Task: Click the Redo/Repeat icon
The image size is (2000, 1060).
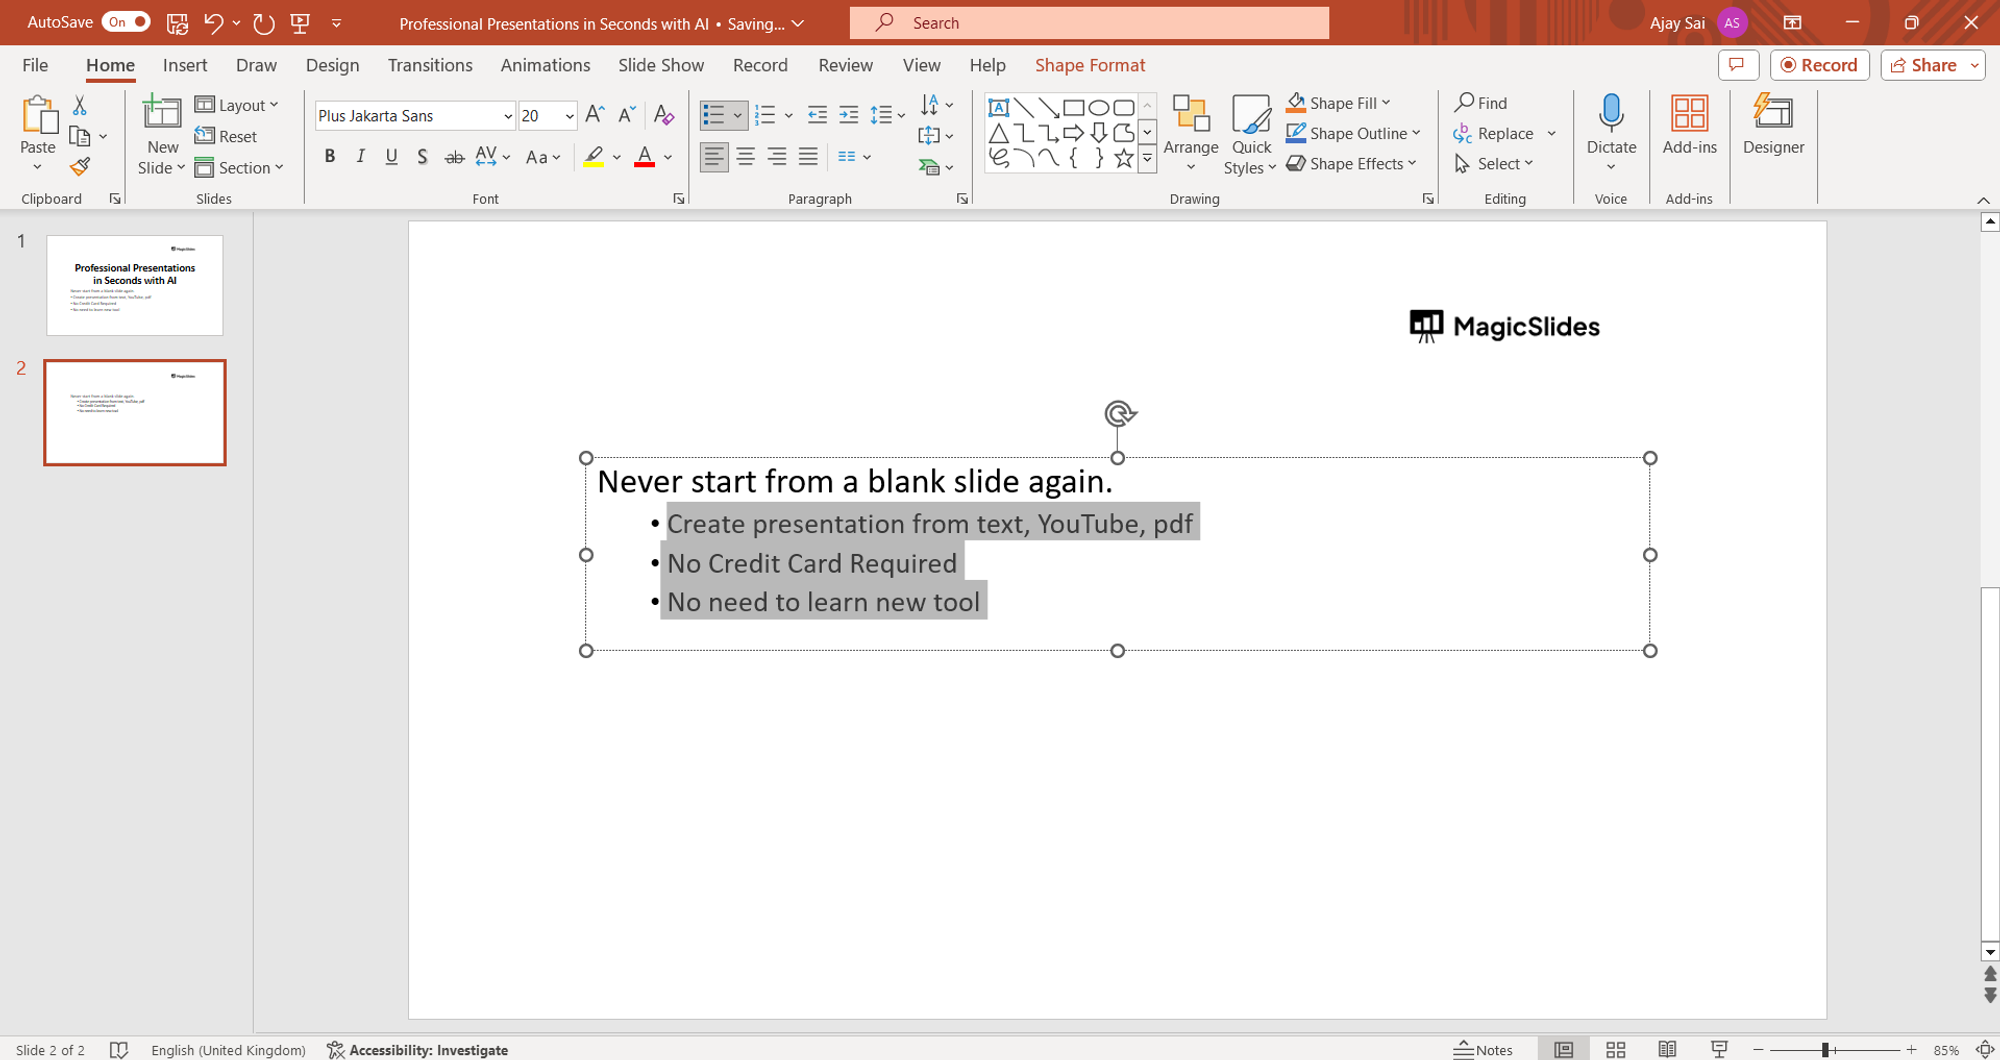Action: tap(264, 23)
